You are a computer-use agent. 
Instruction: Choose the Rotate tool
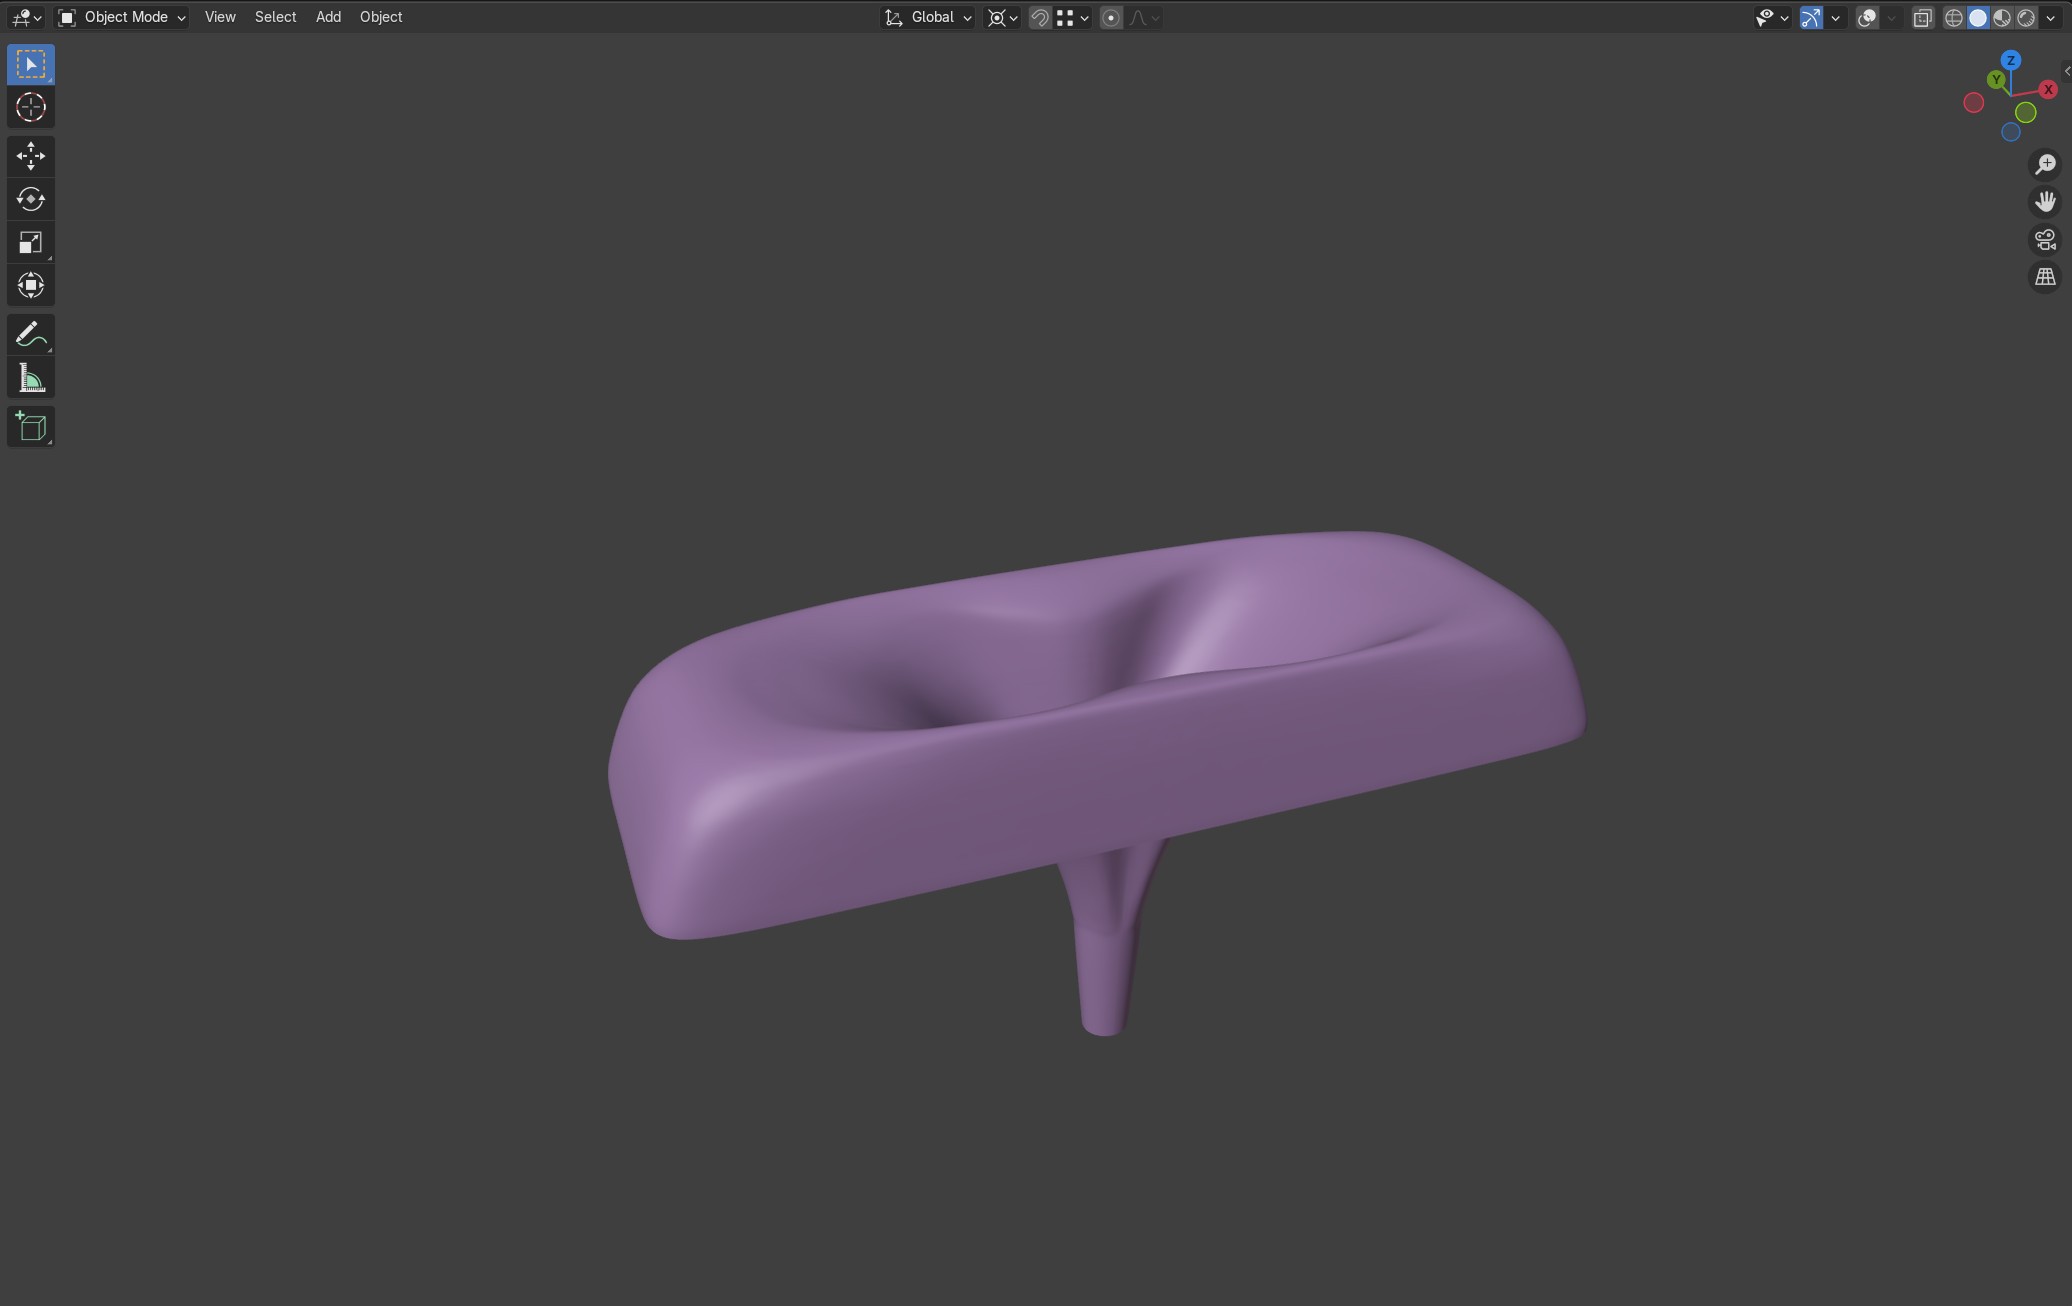pos(30,199)
